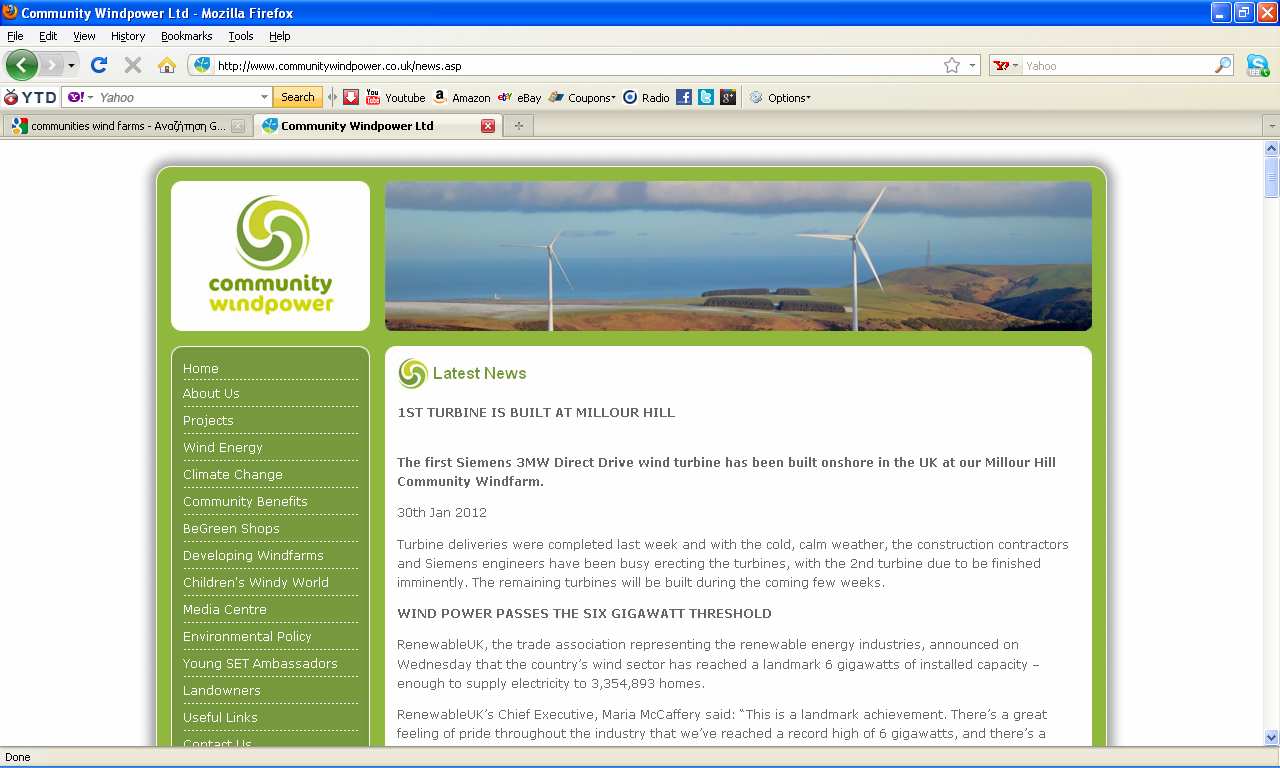Open the Youtube toolbar shortcut

tap(396, 97)
